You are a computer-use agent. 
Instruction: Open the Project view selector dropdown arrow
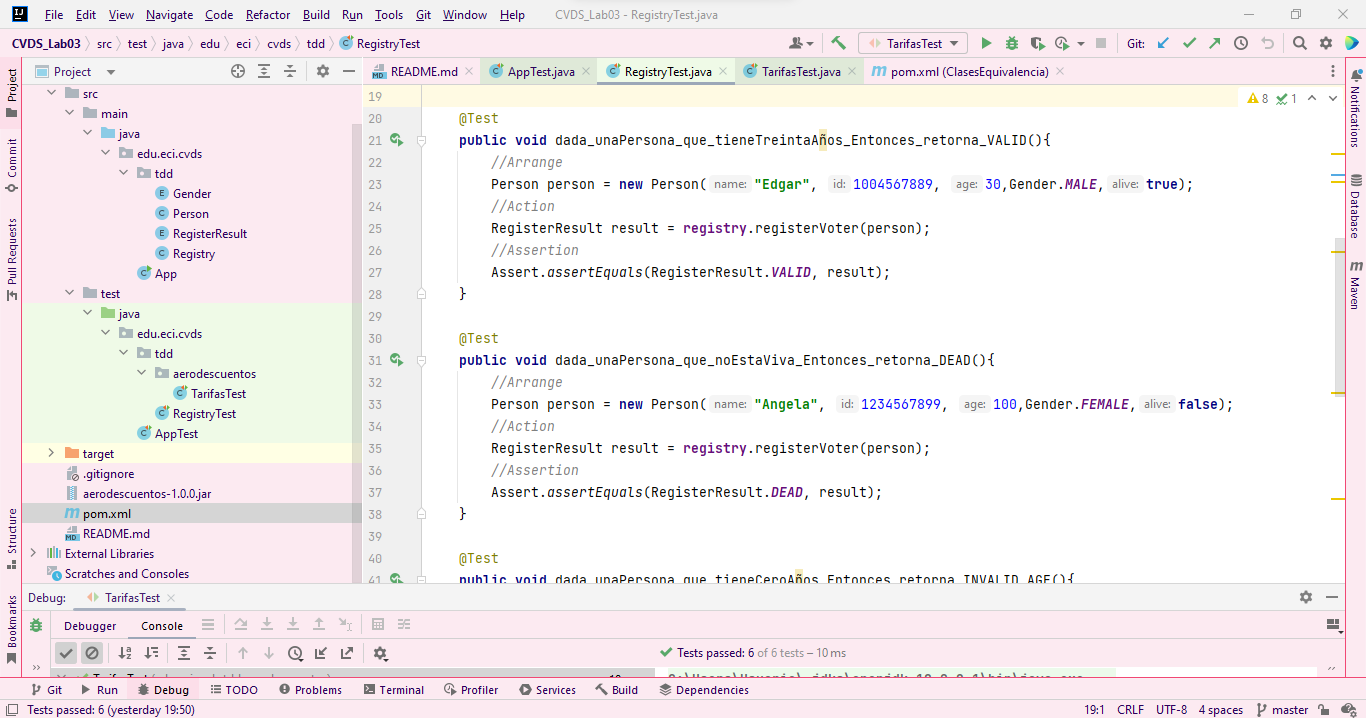111,72
